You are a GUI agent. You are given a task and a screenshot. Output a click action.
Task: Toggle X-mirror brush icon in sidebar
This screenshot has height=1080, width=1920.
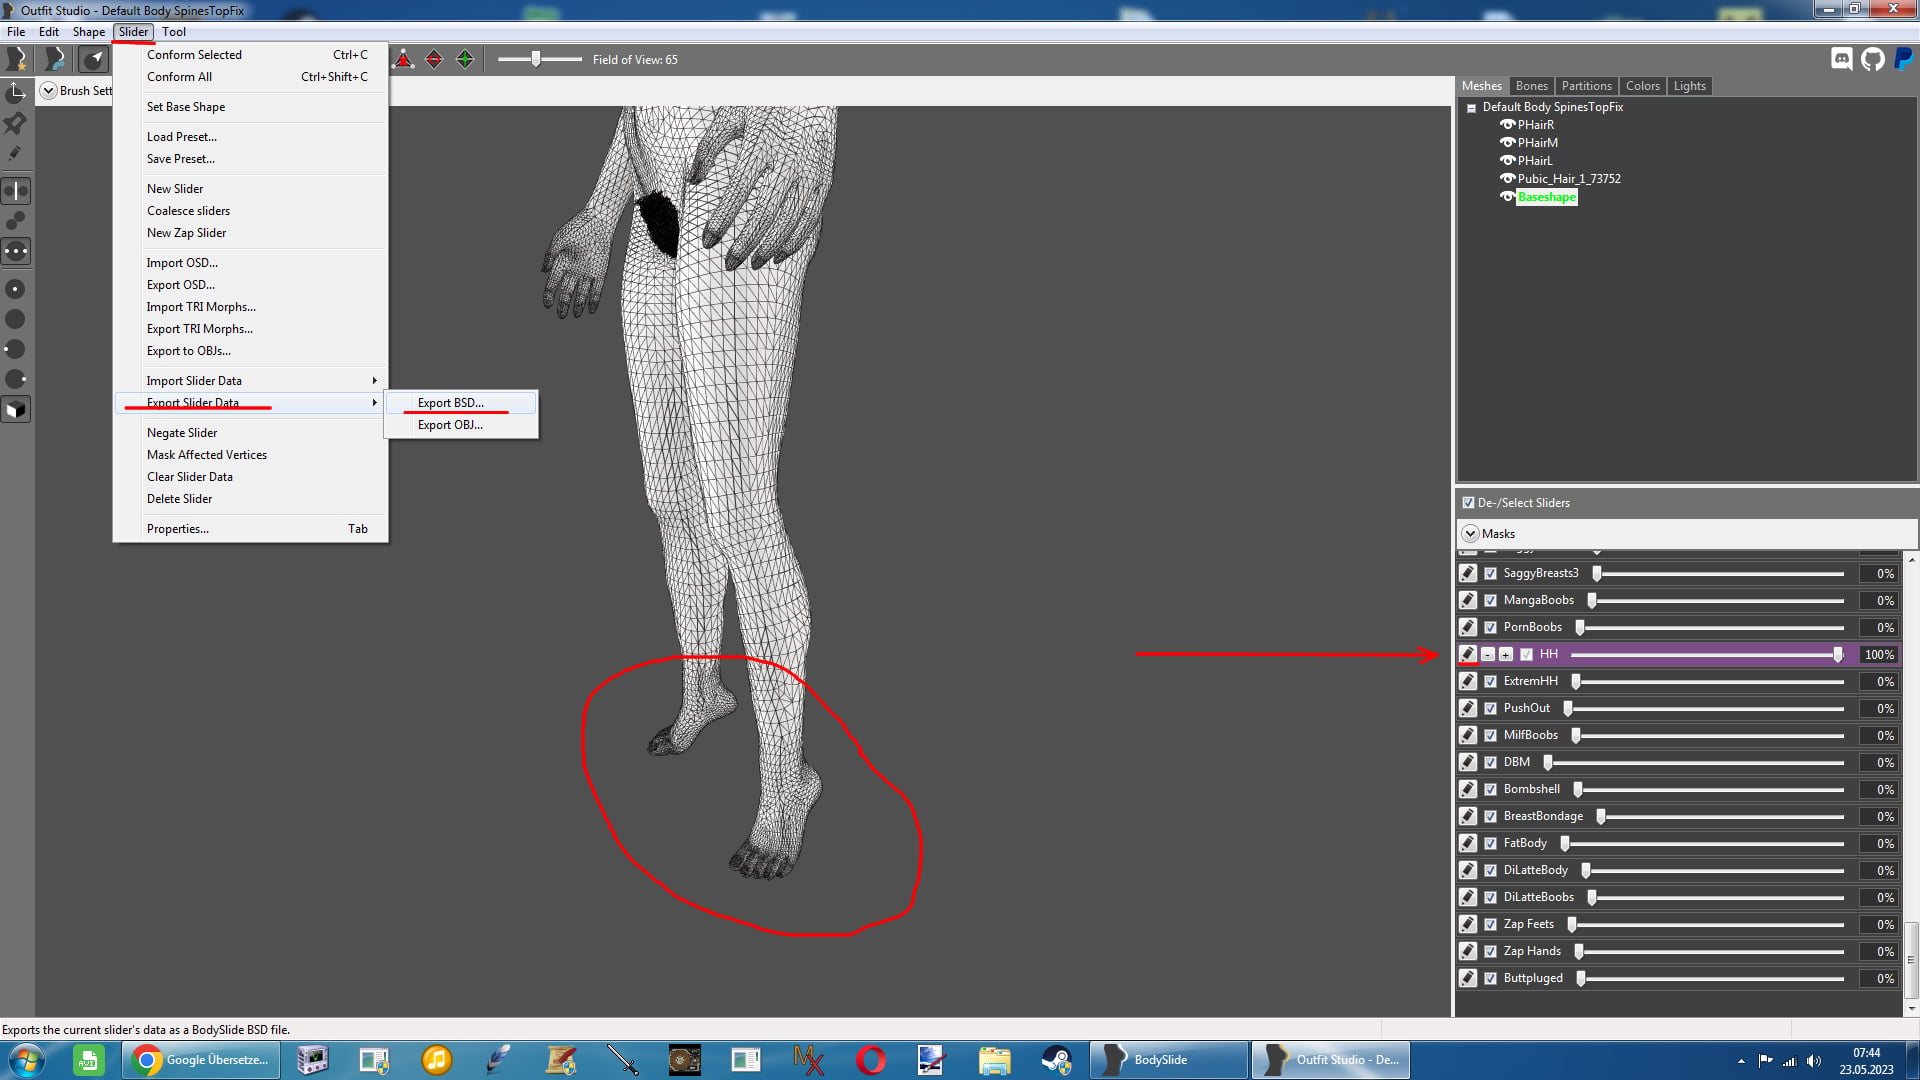[x=16, y=190]
